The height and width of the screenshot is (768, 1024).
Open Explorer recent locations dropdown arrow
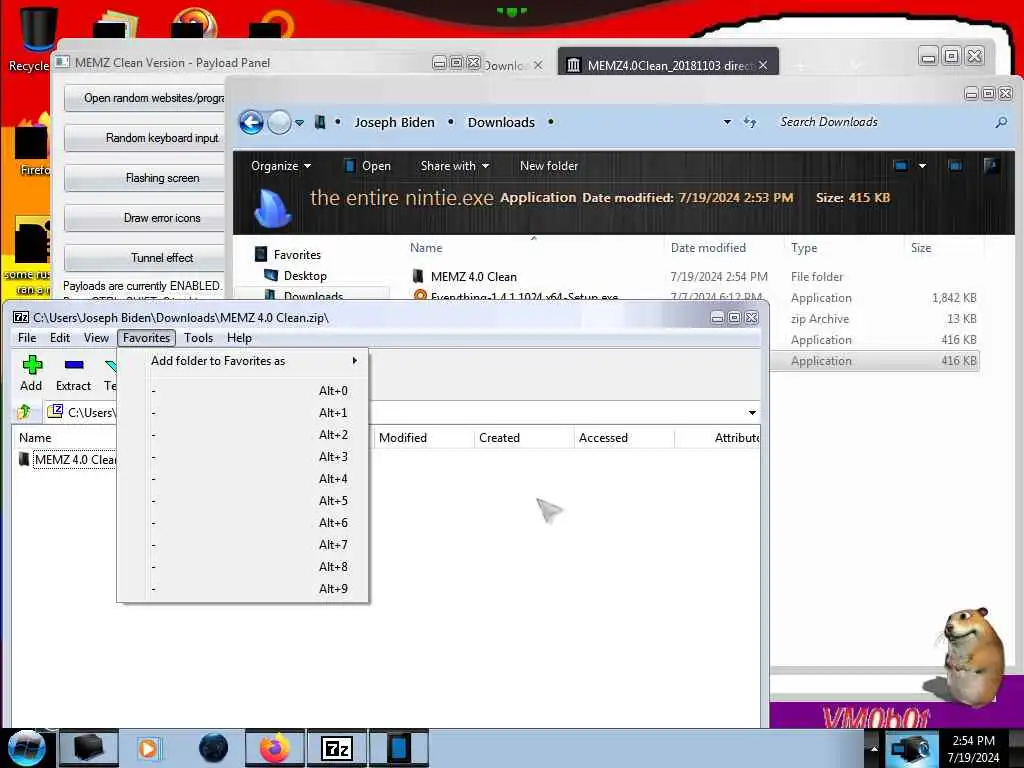[299, 122]
